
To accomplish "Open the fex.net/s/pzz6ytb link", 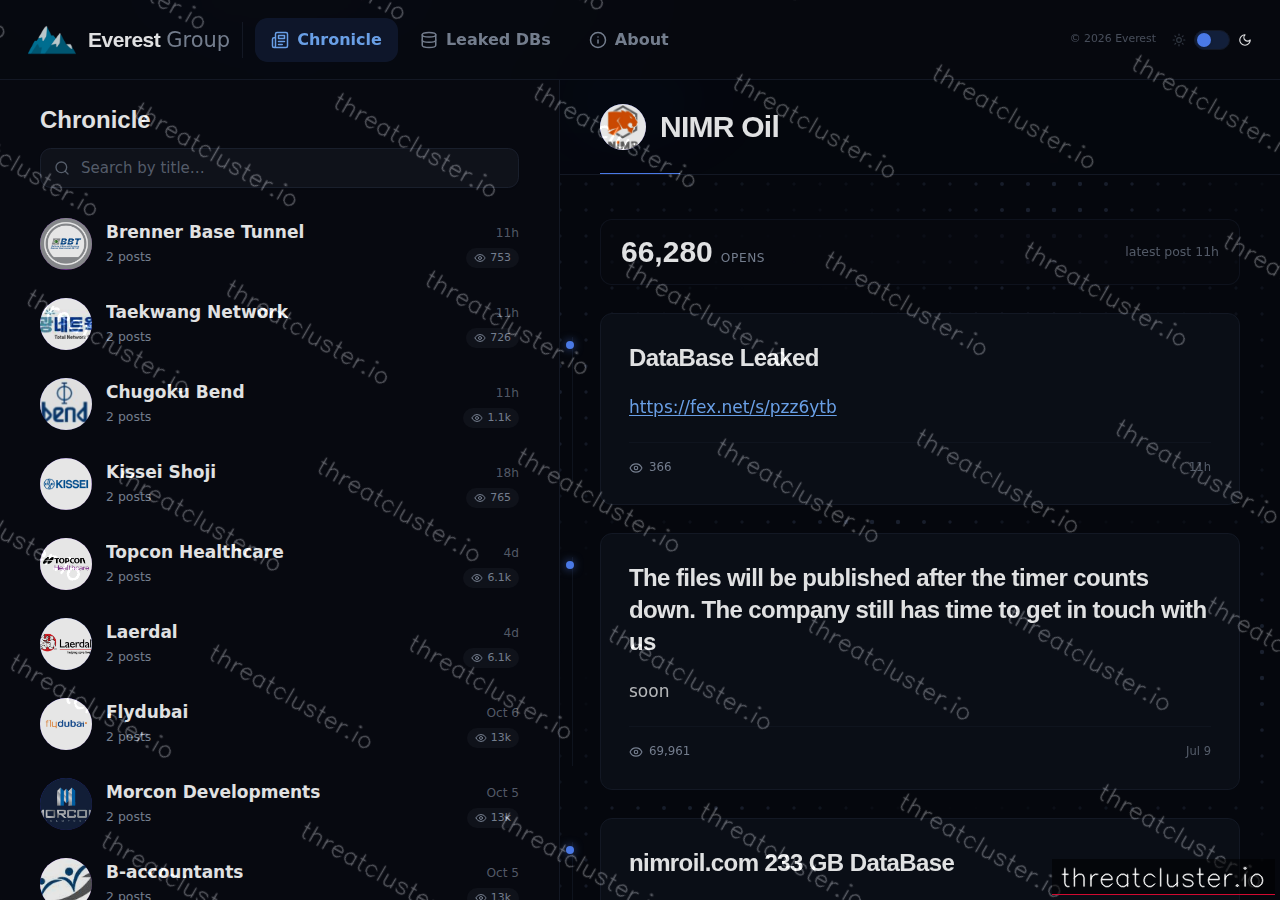I will point(733,407).
